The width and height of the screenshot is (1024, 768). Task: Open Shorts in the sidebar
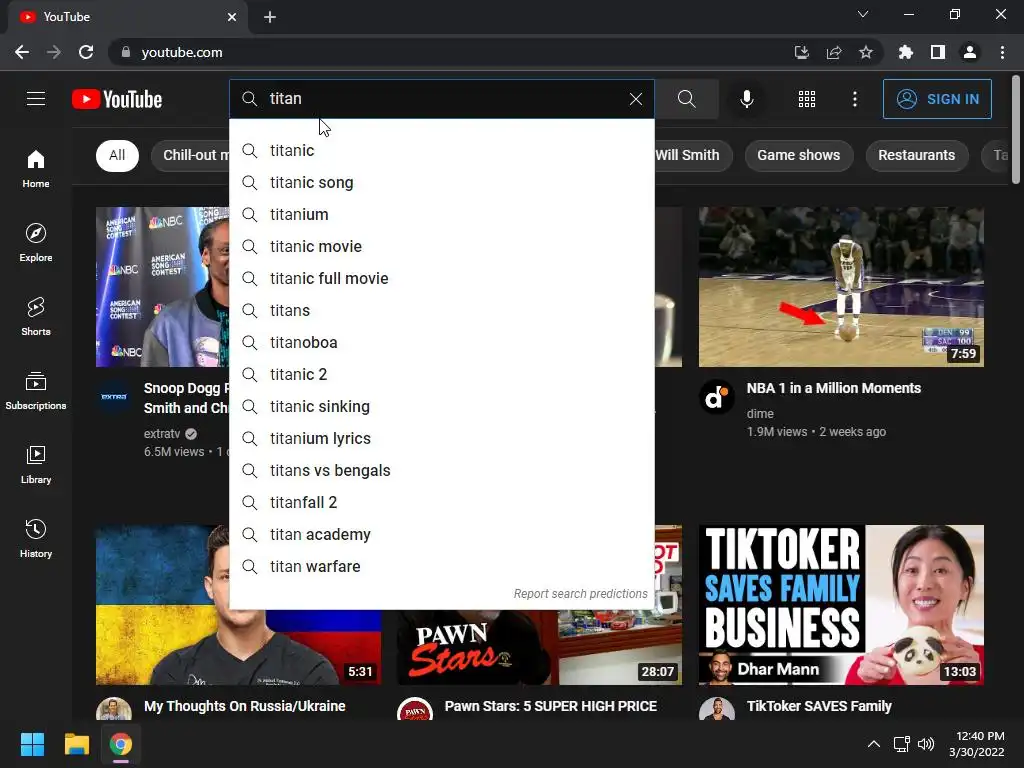click(x=36, y=317)
